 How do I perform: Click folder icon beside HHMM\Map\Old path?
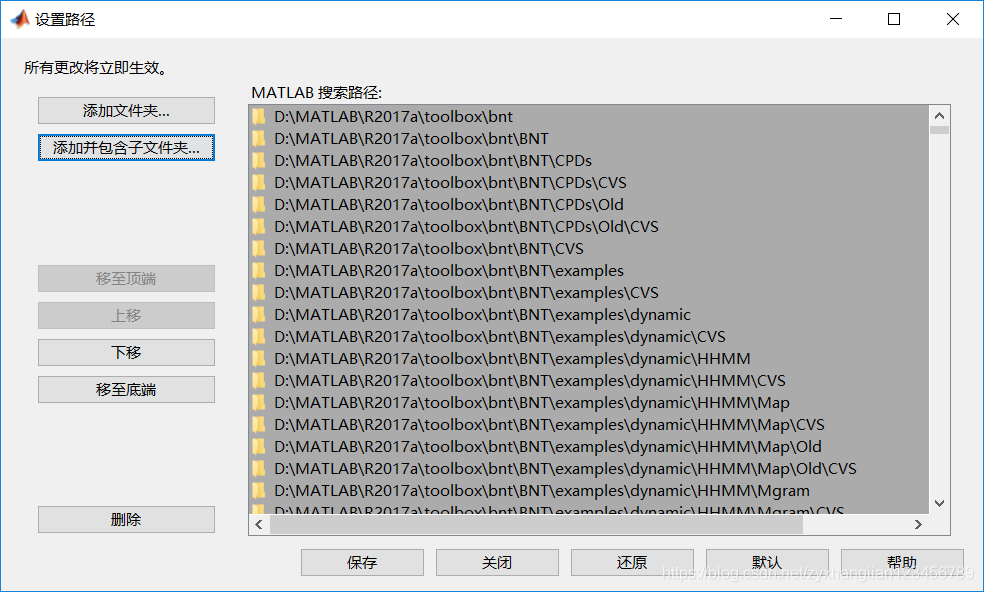[x=259, y=446]
